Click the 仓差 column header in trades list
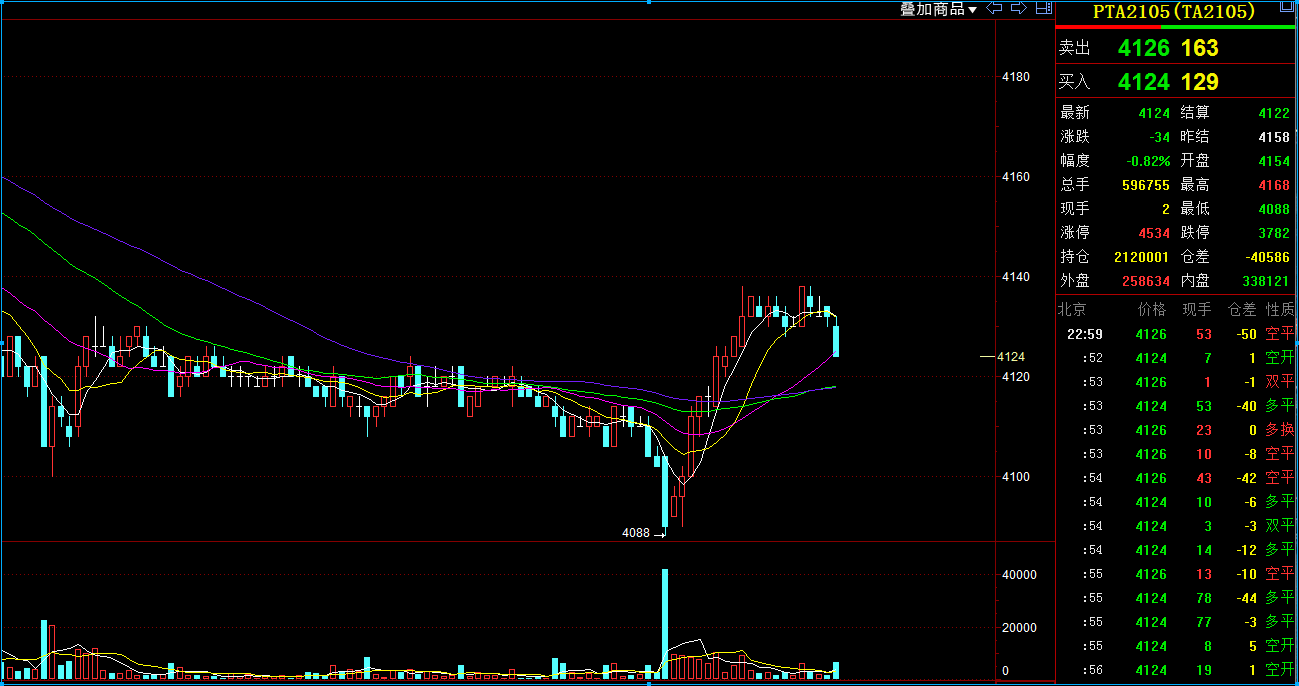Screen dimensions: 1299x686 point(1241,310)
